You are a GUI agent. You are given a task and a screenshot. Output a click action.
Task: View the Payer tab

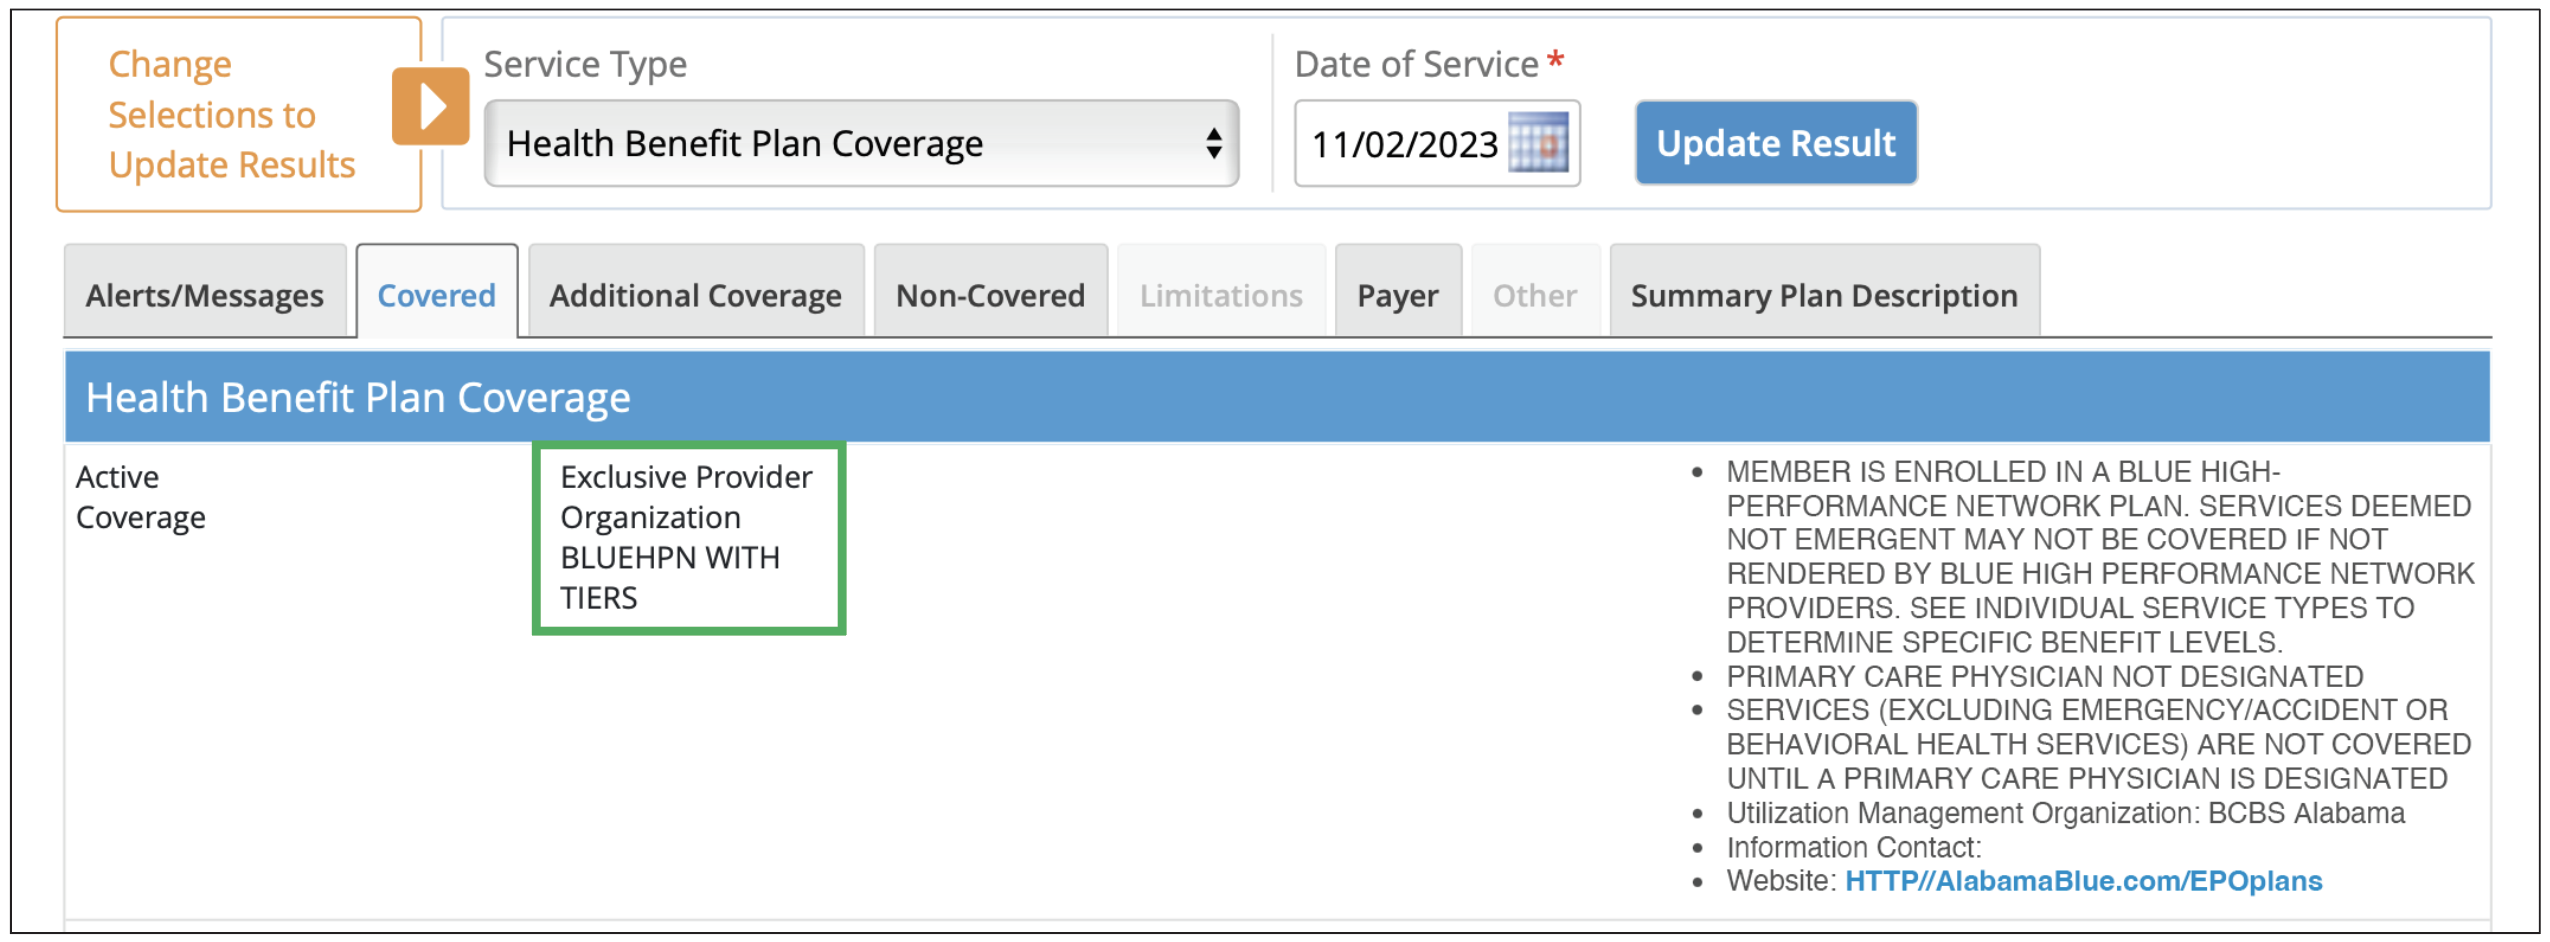1397,295
